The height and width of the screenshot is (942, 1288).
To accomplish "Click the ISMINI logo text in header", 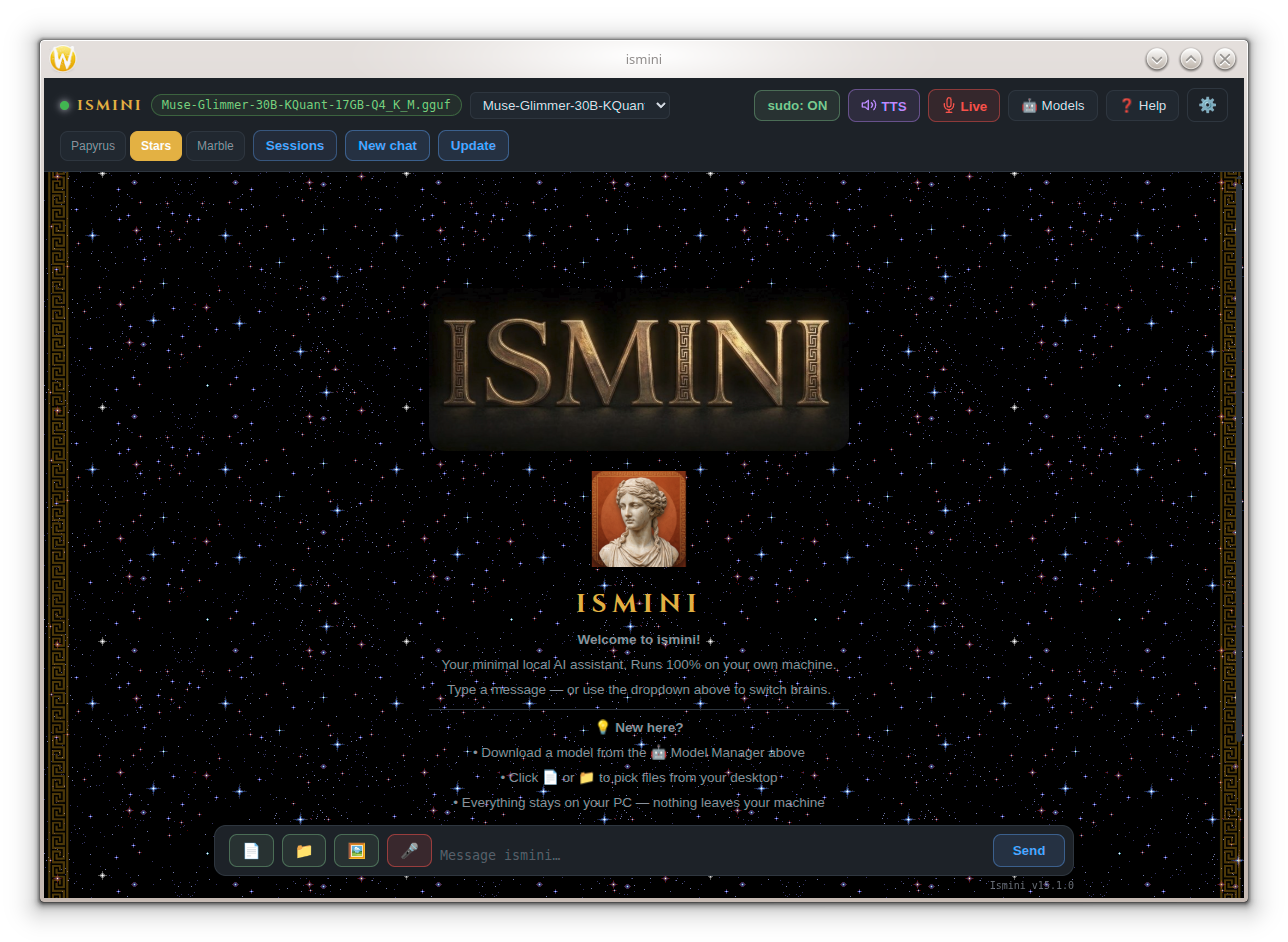I will tap(109, 105).
